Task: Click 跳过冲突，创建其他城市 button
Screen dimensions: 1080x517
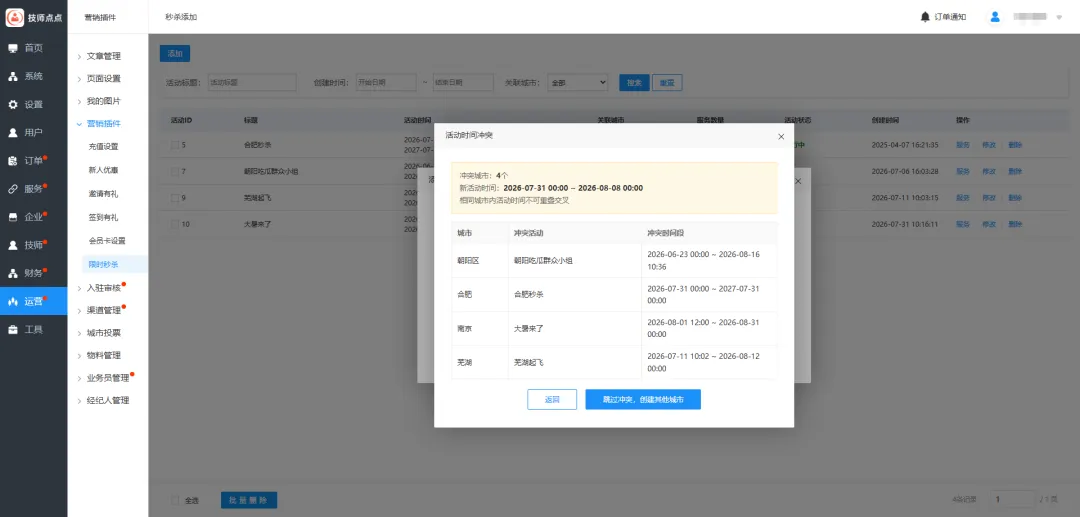Action: pos(643,399)
